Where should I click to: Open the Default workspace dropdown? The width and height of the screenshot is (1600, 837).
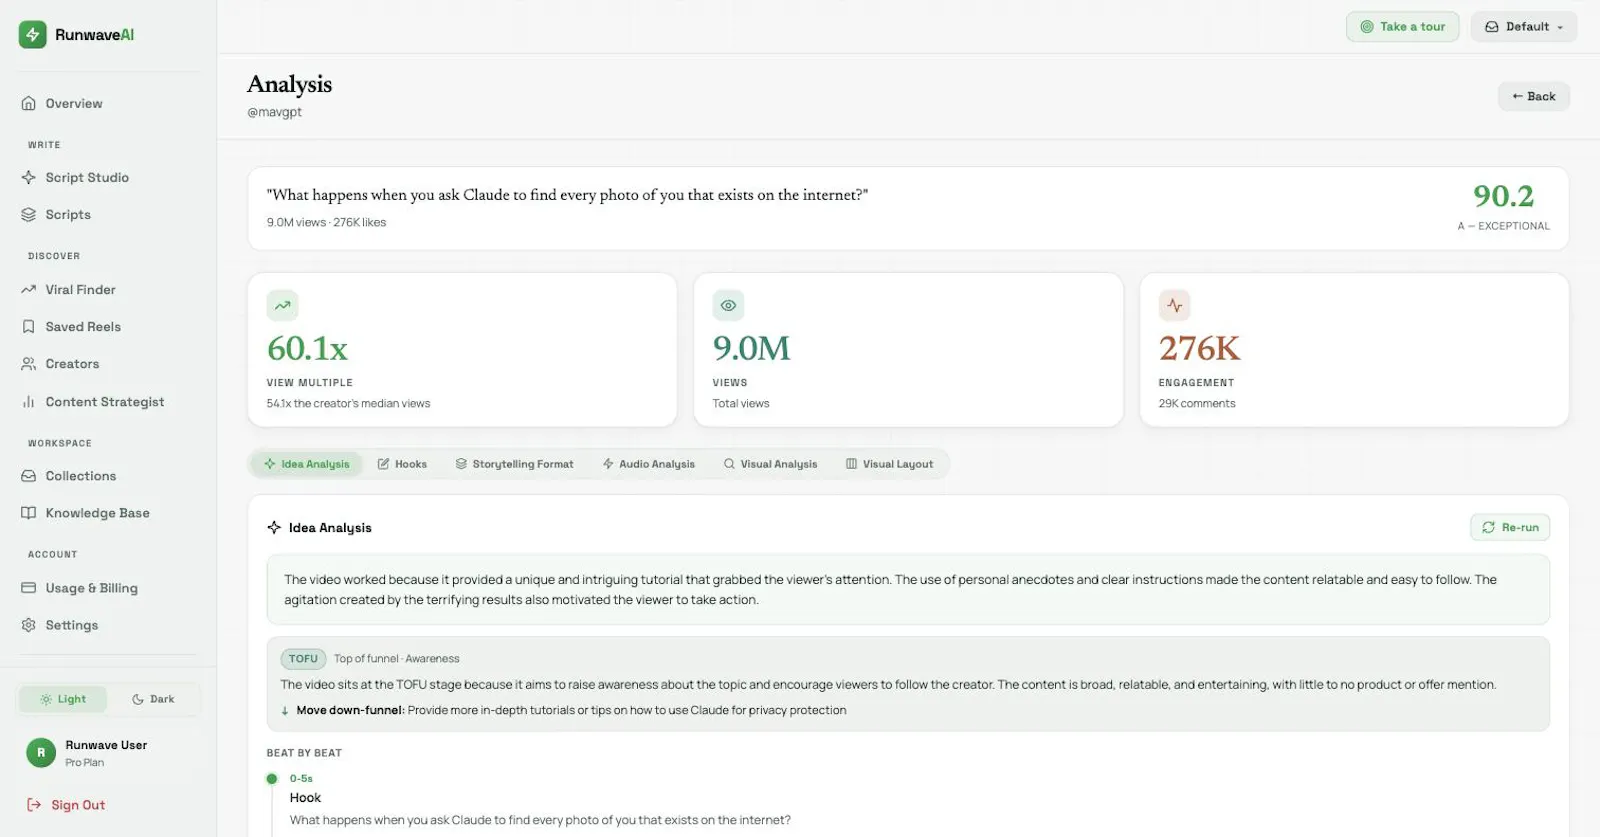(x=1524, y=27)
